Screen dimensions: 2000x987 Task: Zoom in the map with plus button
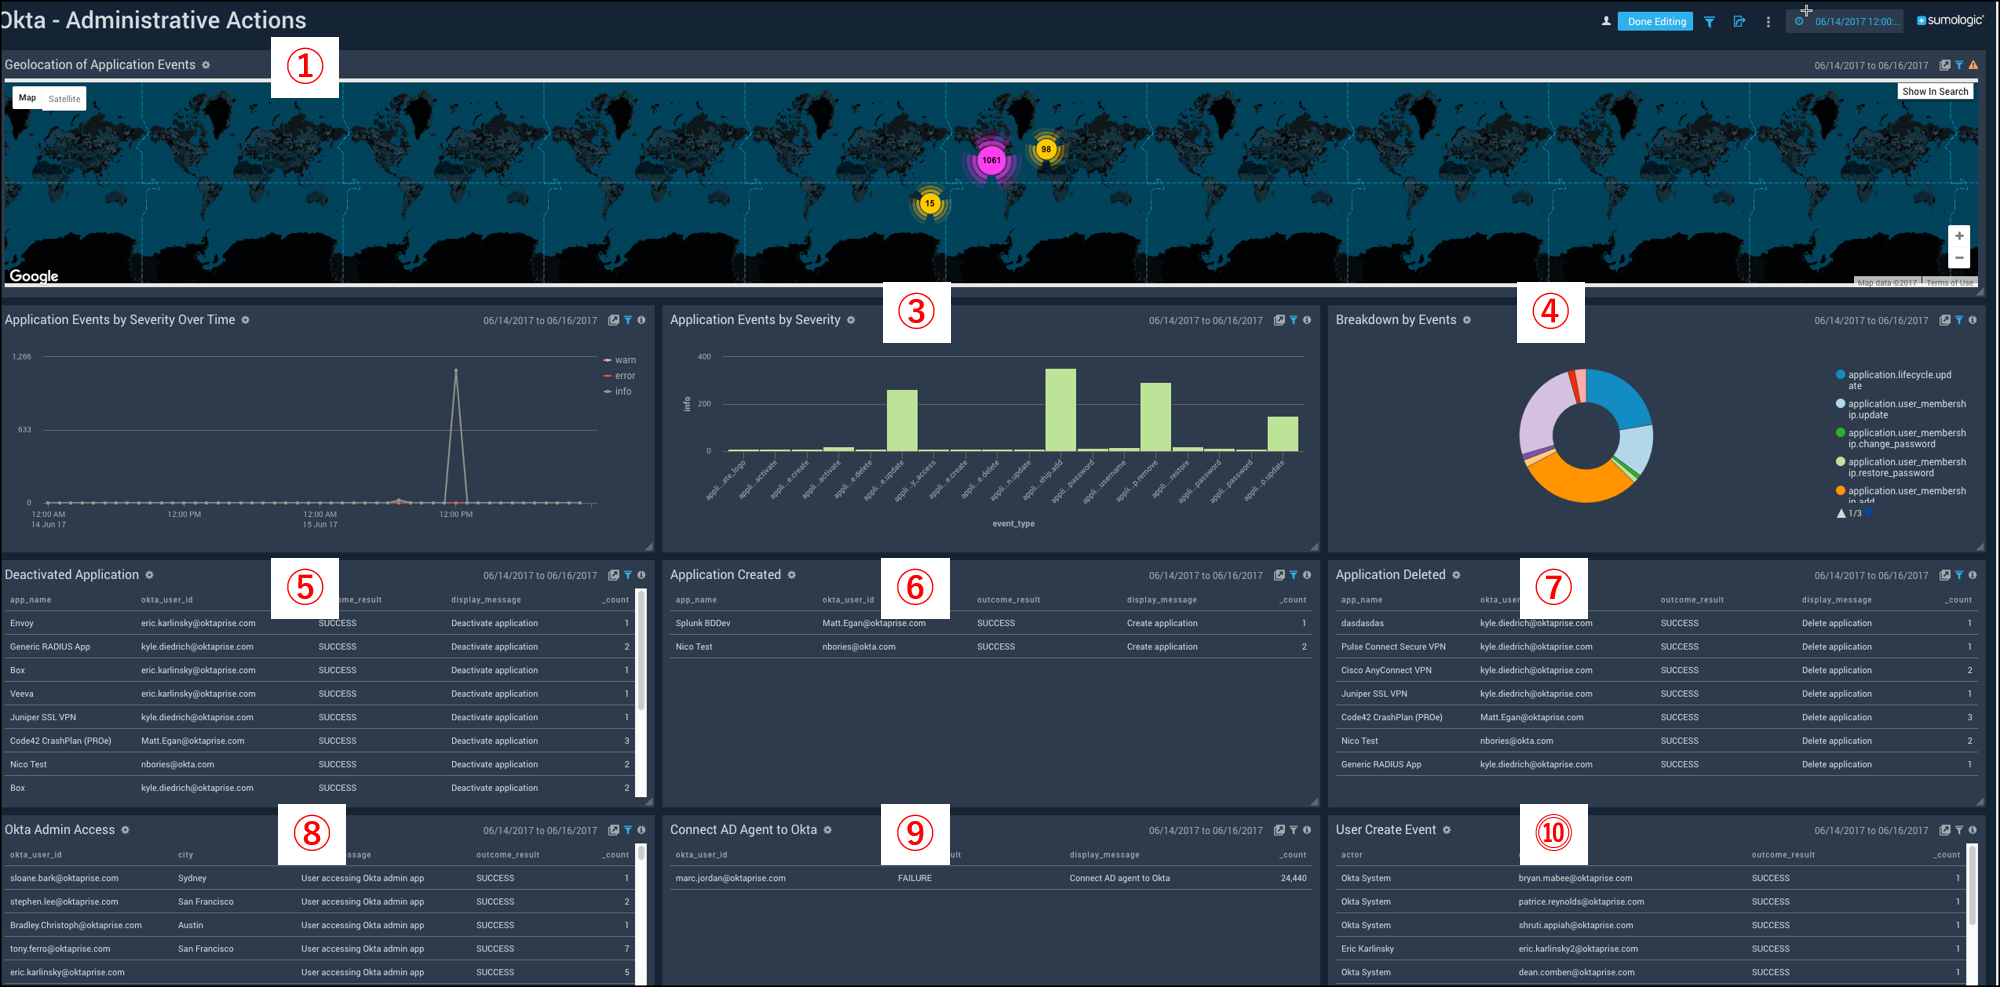point(1959,236)
